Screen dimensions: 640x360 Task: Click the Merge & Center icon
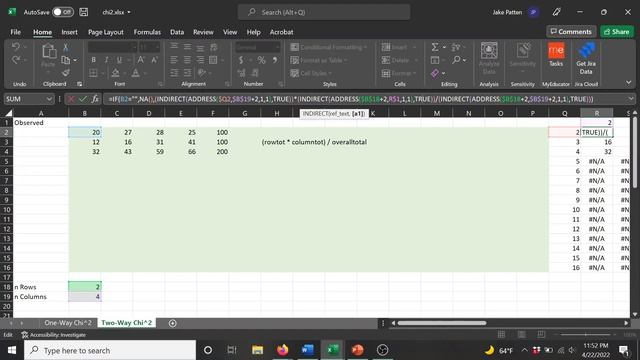pos(213,60)
